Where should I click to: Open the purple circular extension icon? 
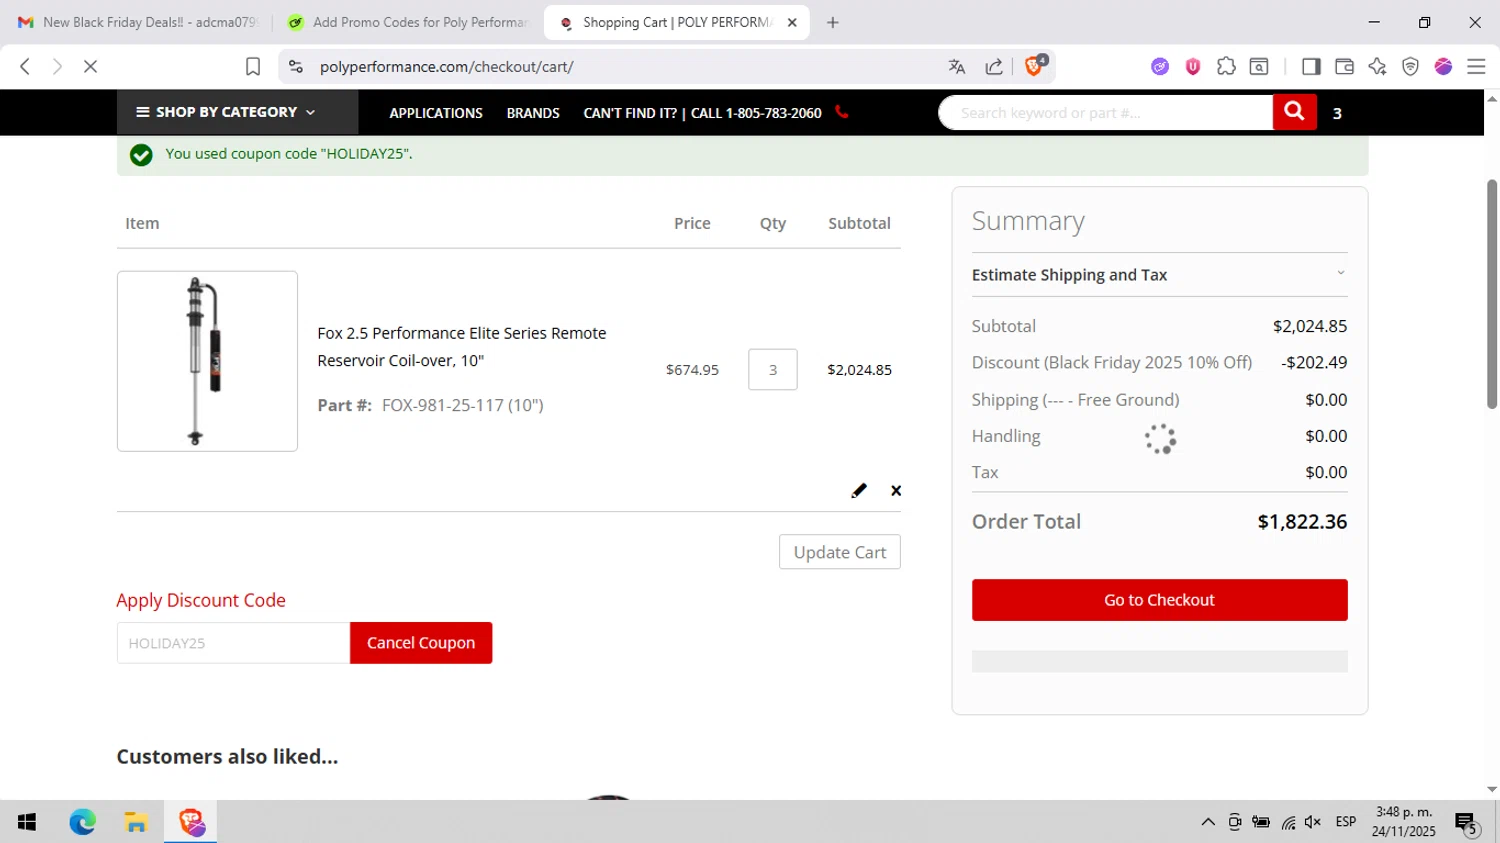tap(1160, 66)
